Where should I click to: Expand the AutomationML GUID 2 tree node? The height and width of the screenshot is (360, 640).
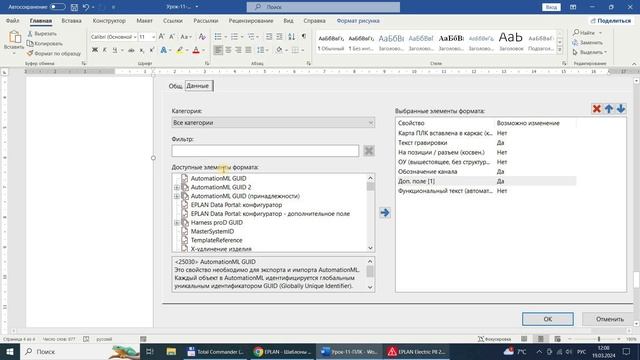pyautogui.click(x=177, y=187)
